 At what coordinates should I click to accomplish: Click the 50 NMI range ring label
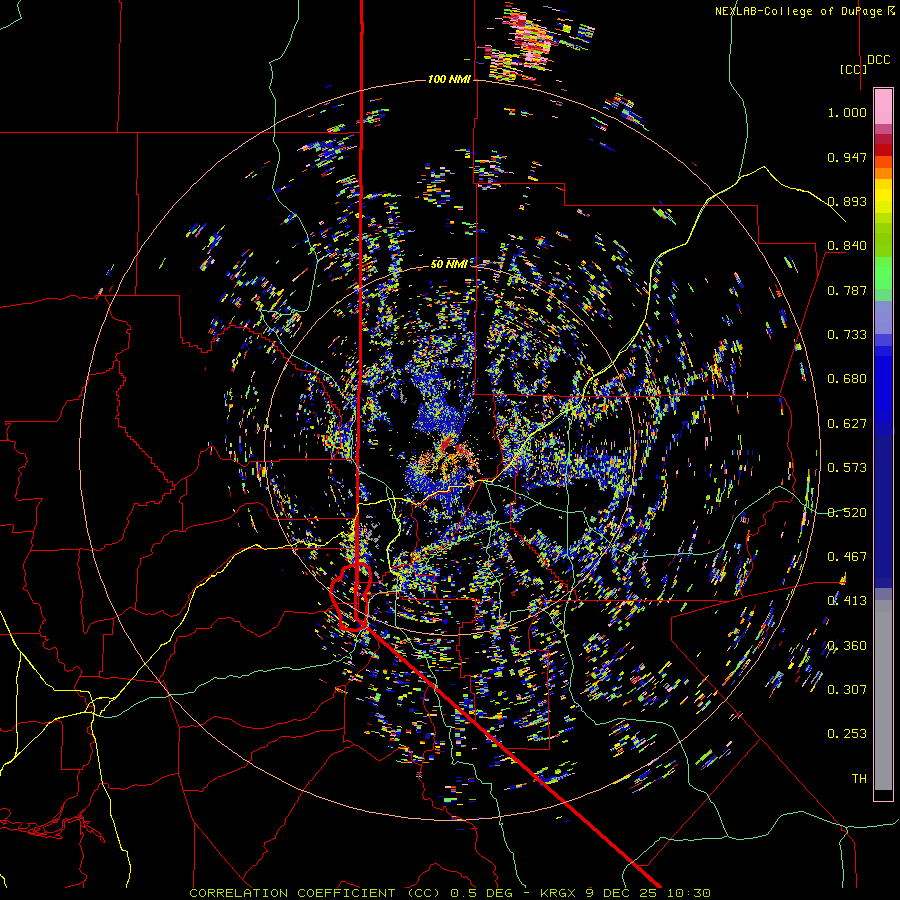(x=449, y=264)
